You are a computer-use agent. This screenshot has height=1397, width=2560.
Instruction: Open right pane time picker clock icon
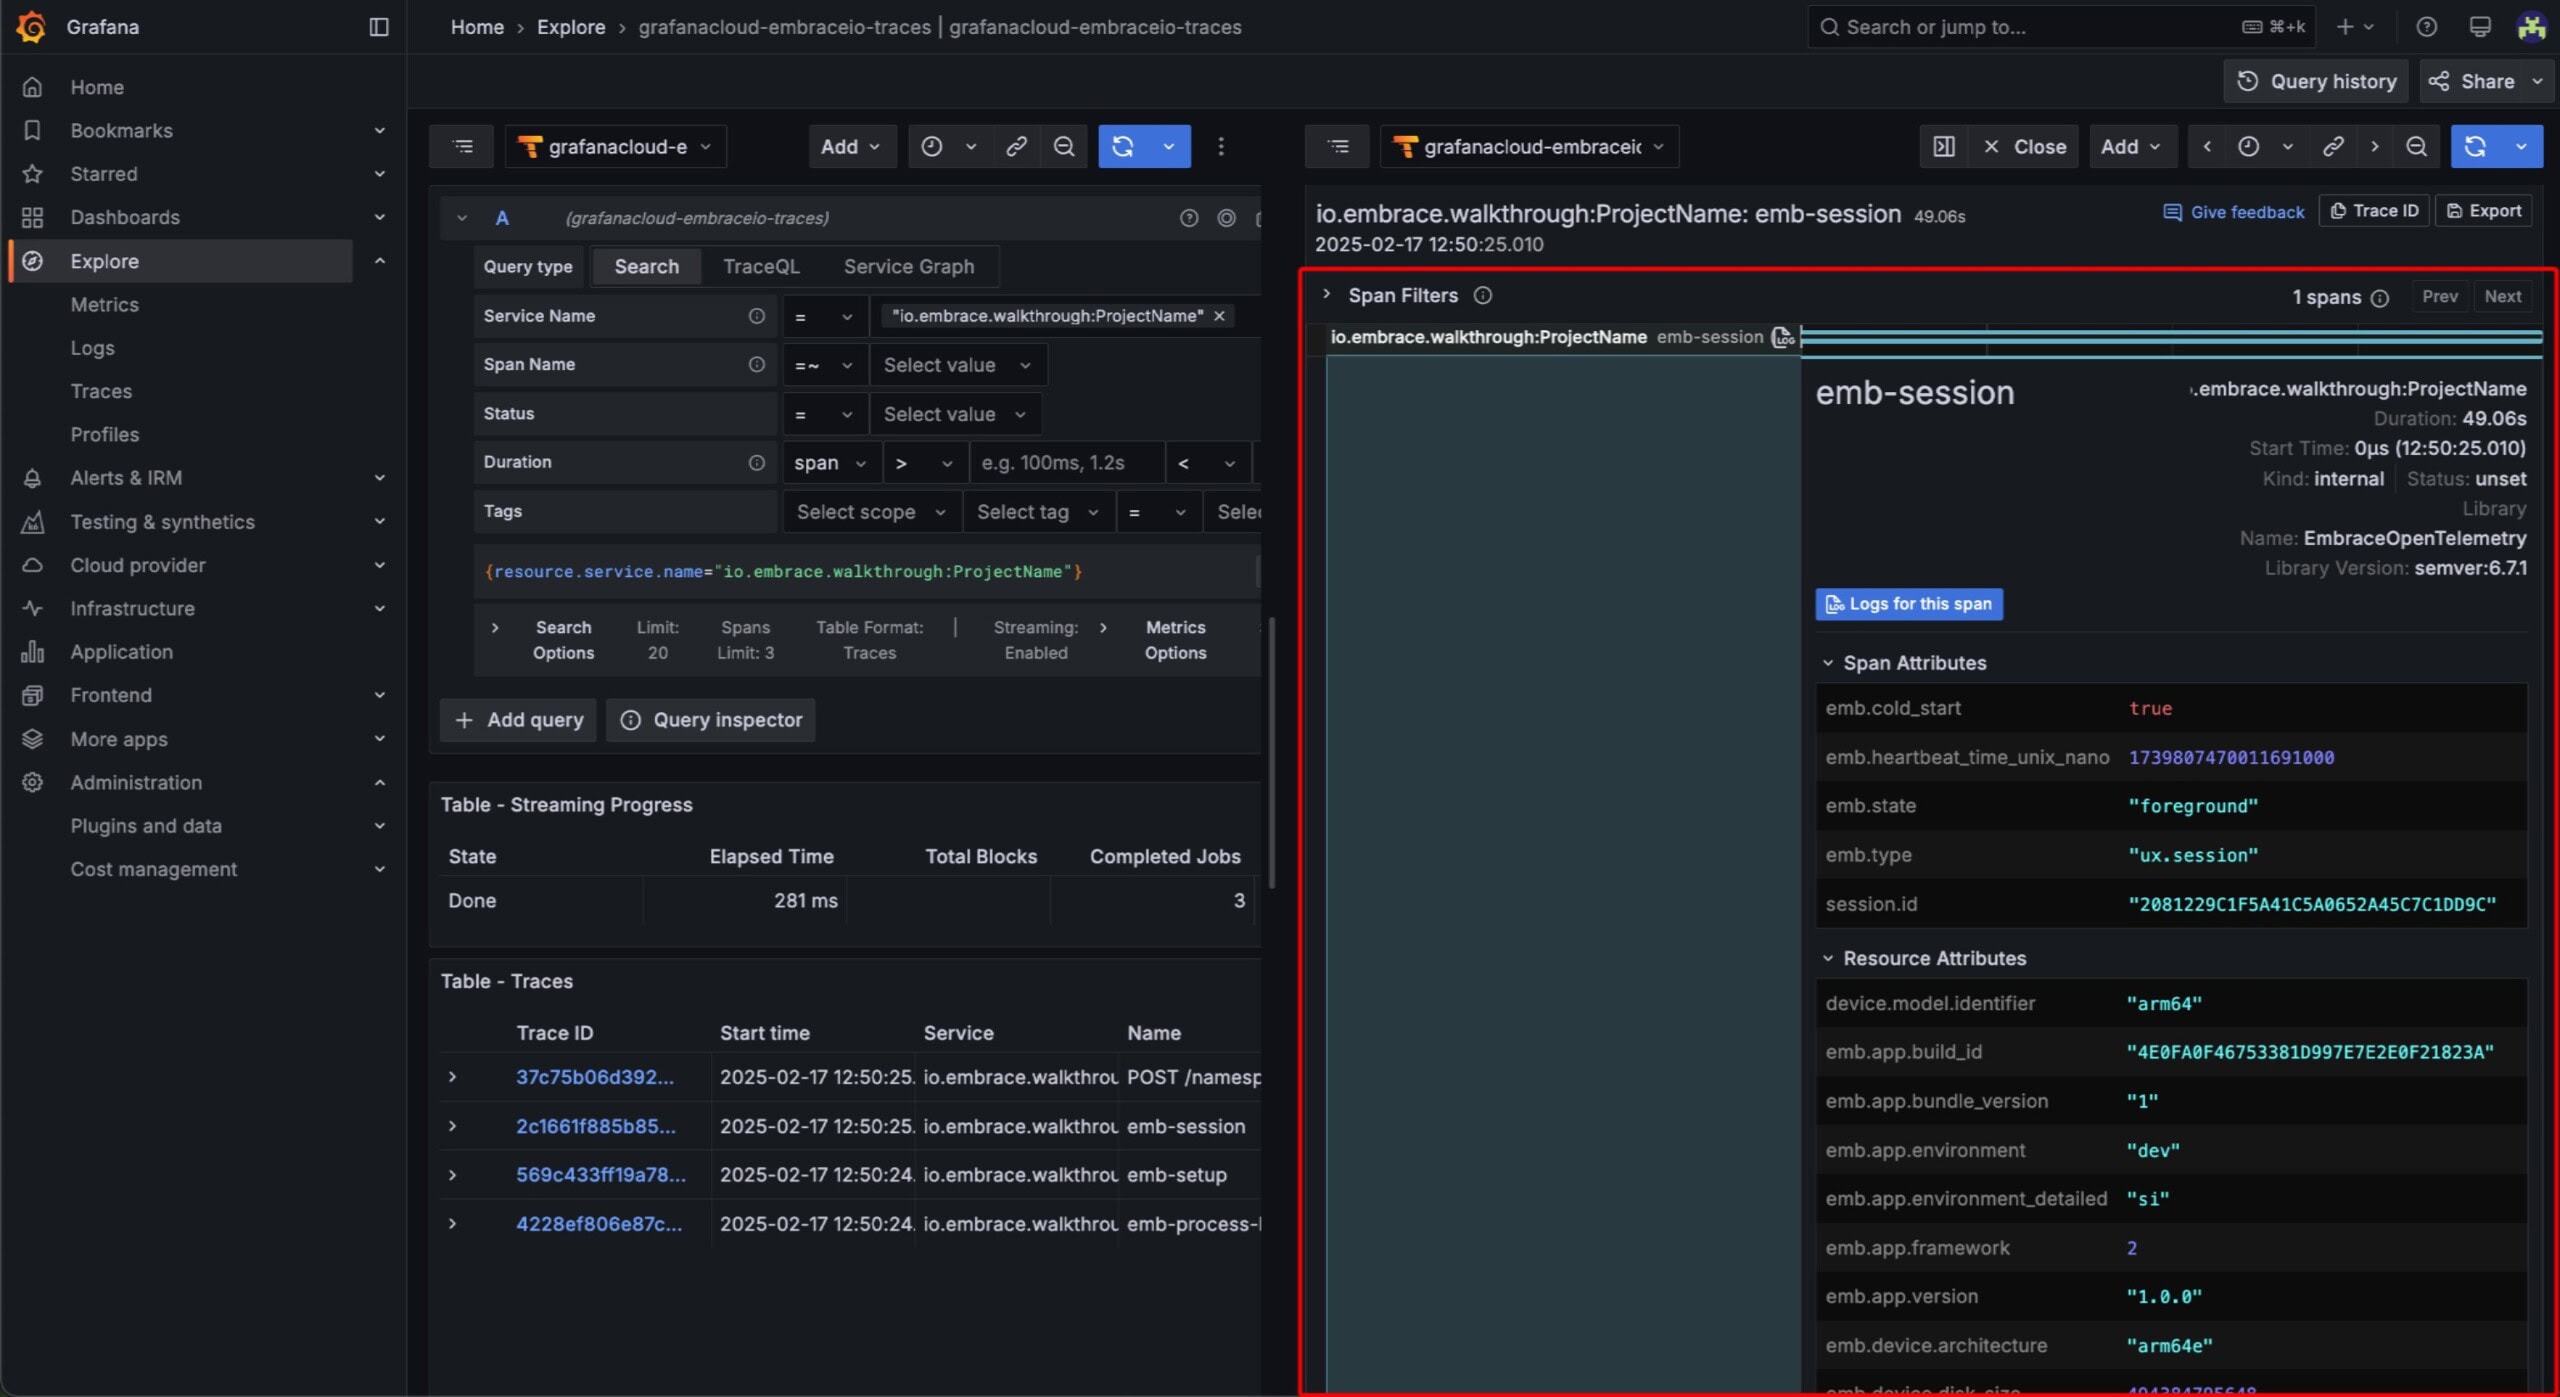click(x=2249, y=147)
